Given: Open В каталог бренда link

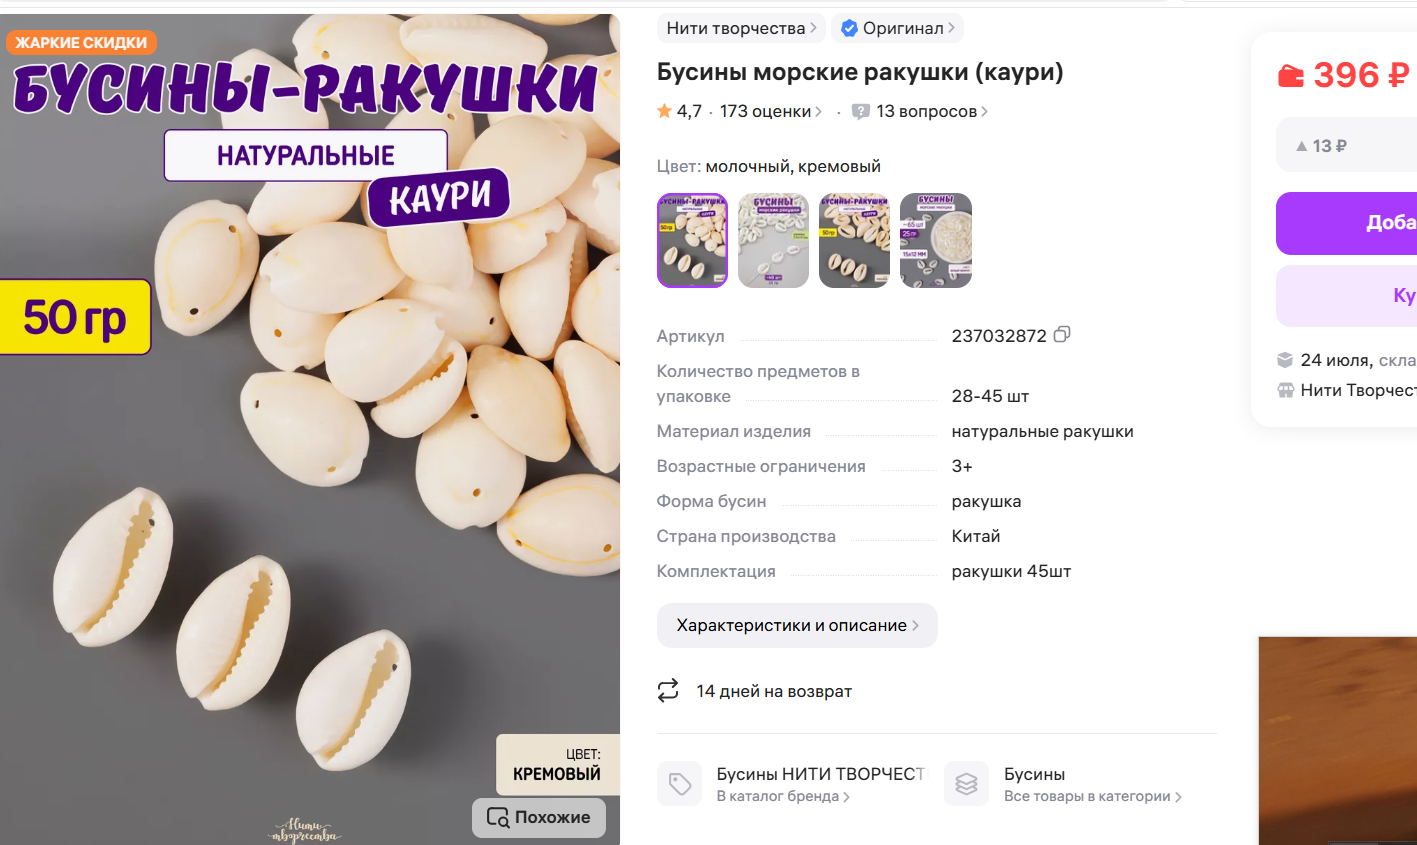Looking at the screenshot, I should click(x=783, y=797).
